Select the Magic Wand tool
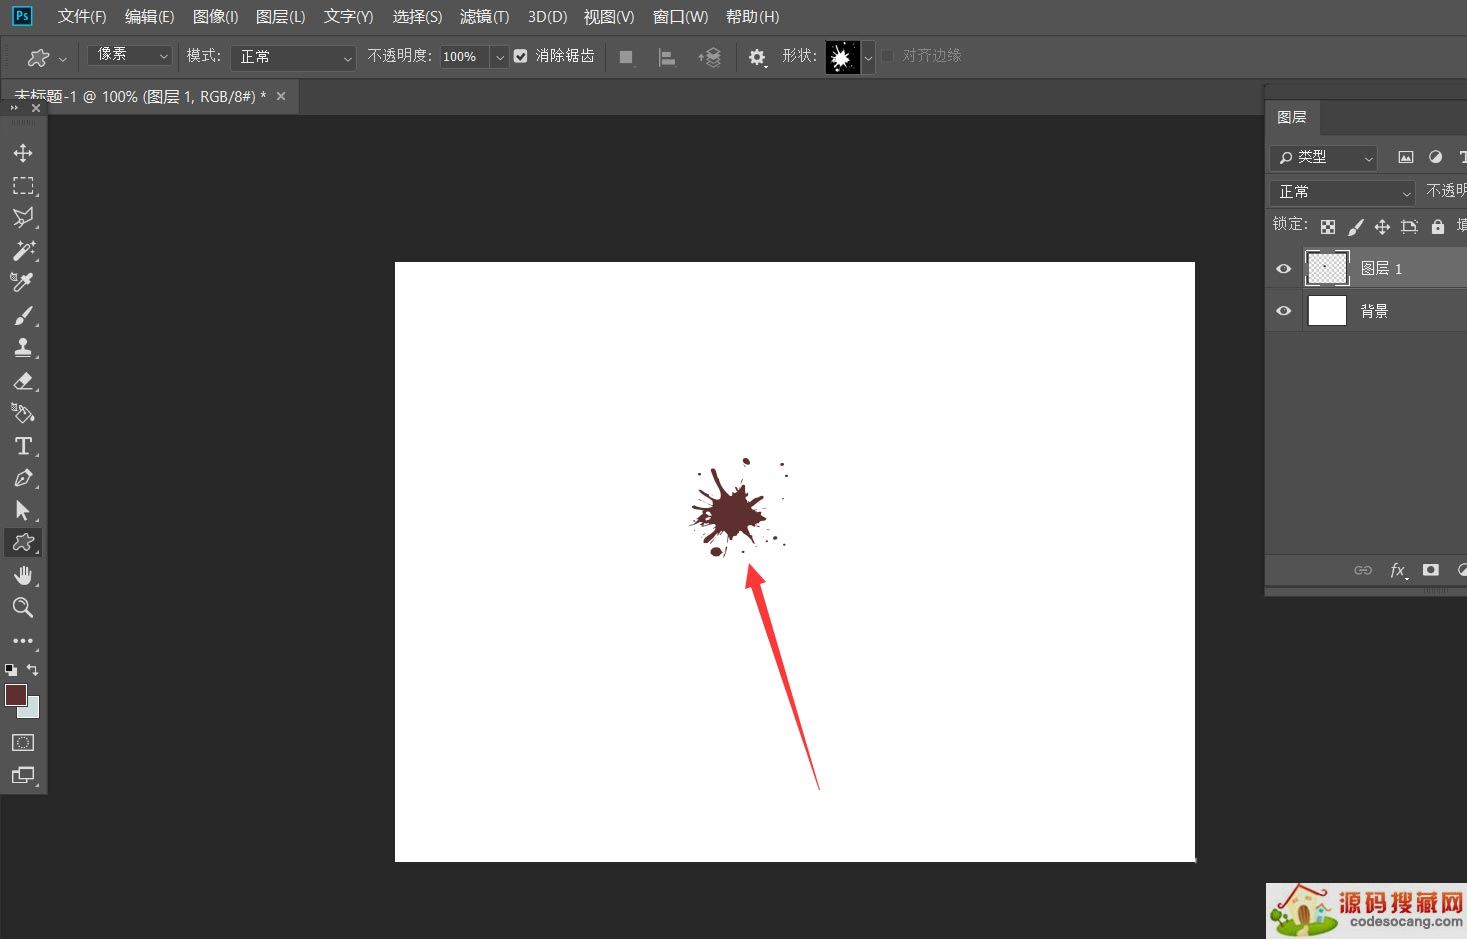 [23, 250]
